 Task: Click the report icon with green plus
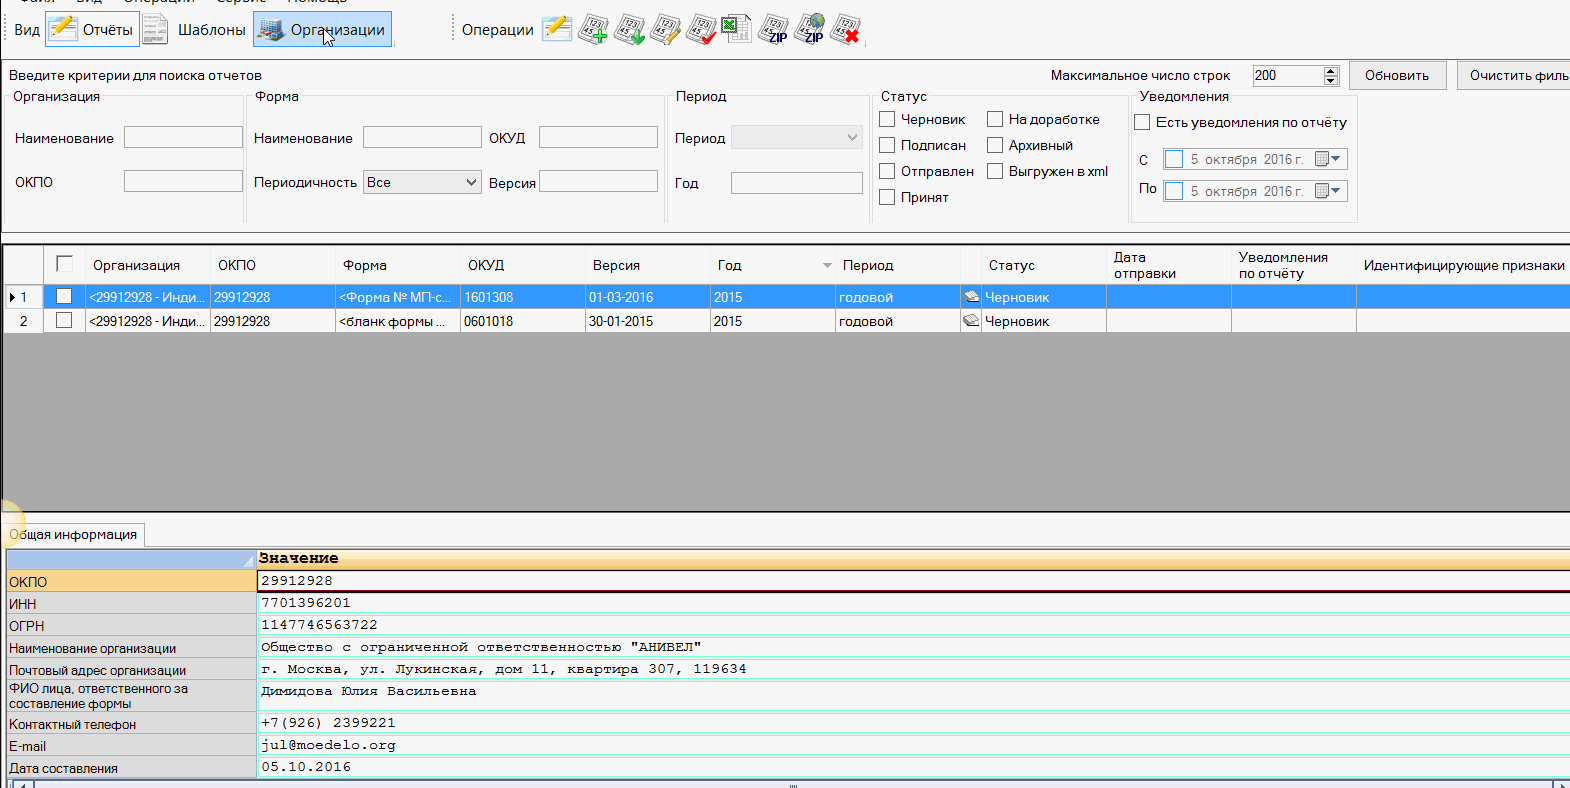(x=593, y=30)
